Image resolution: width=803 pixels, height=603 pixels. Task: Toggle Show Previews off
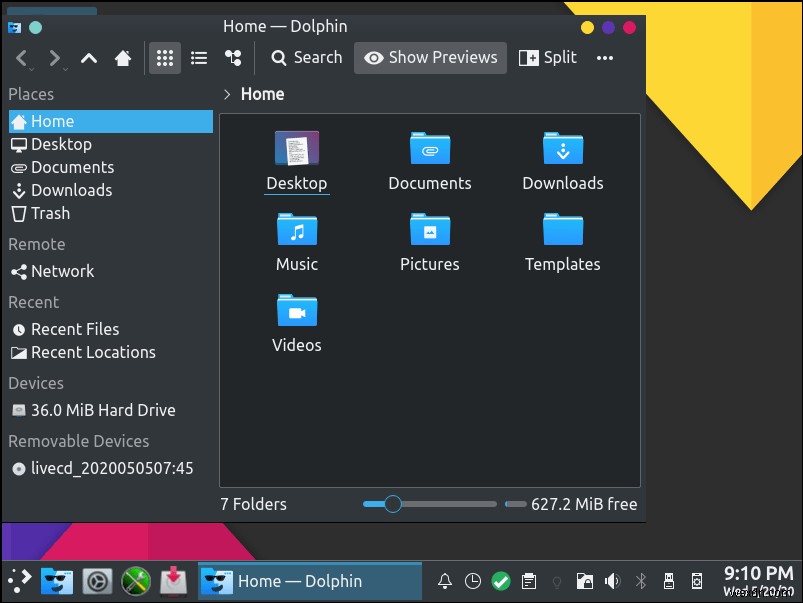click(430, 57)
